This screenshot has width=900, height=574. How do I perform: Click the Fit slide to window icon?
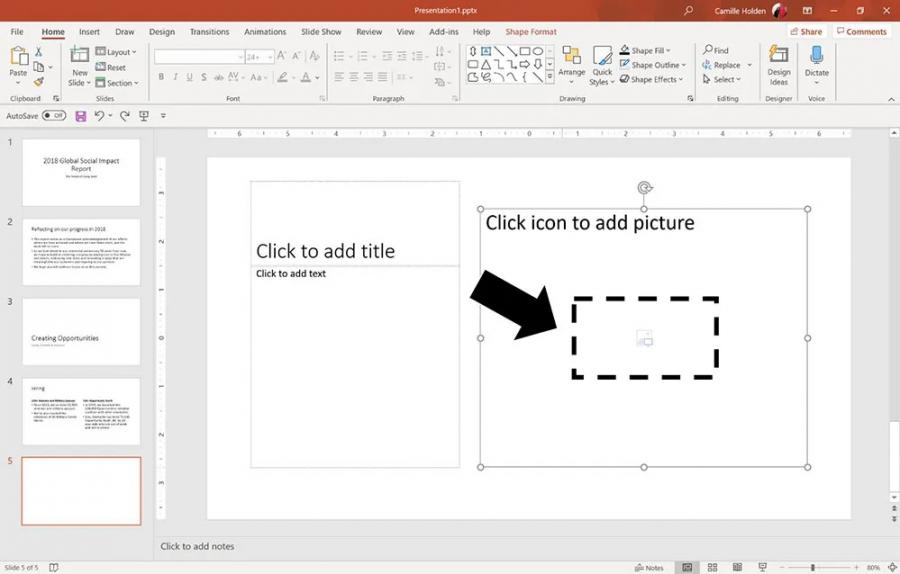coord(892,567)
